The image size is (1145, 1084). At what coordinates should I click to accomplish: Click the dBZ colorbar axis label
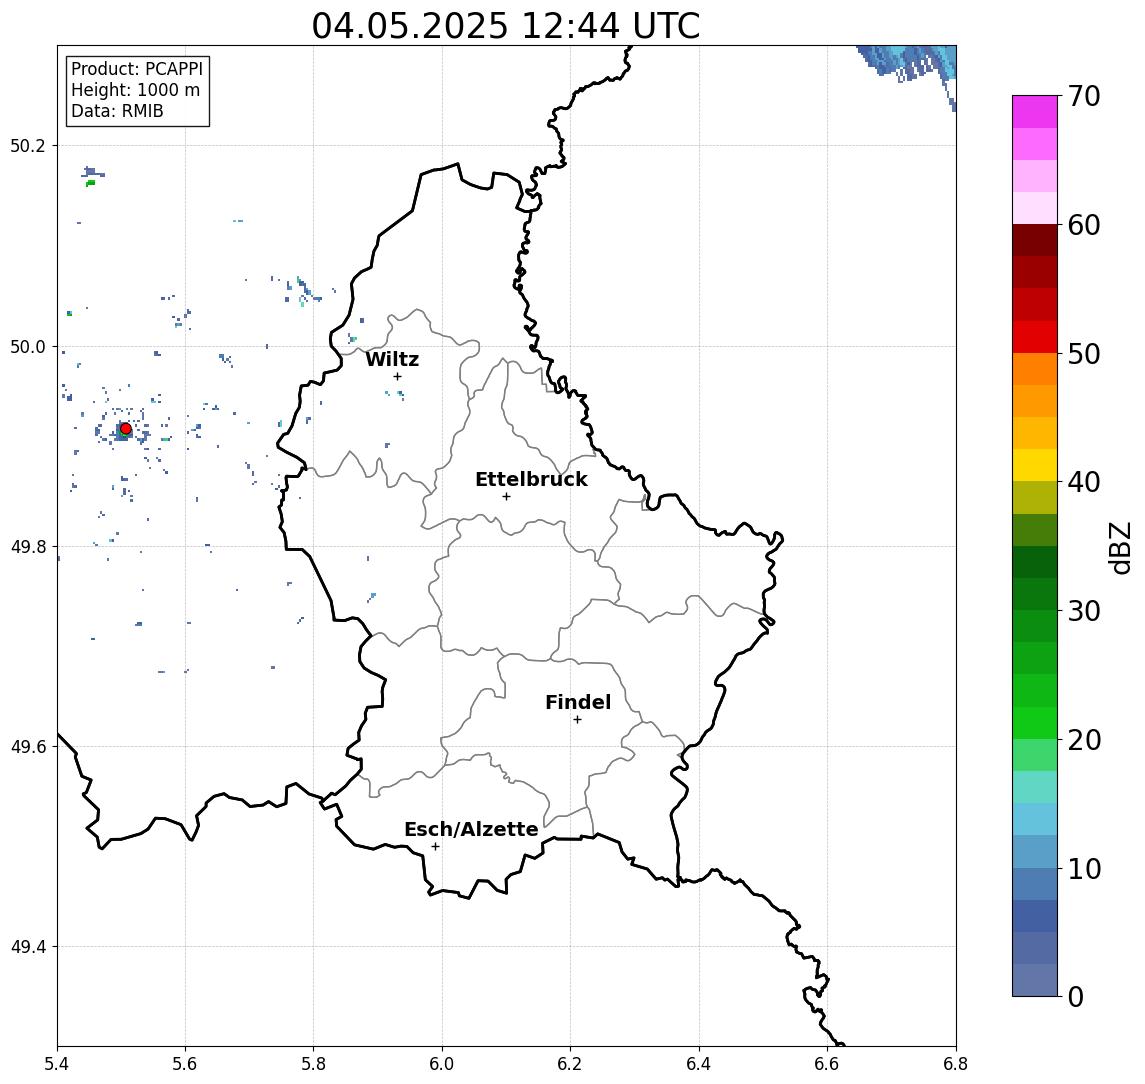[x=1120, y=547]
